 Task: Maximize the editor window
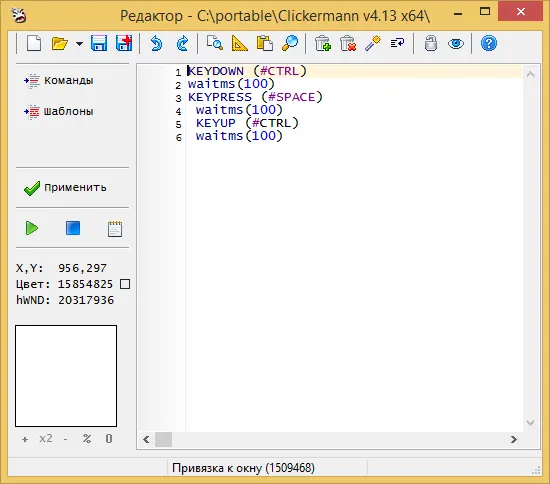[x=485, y=12]
